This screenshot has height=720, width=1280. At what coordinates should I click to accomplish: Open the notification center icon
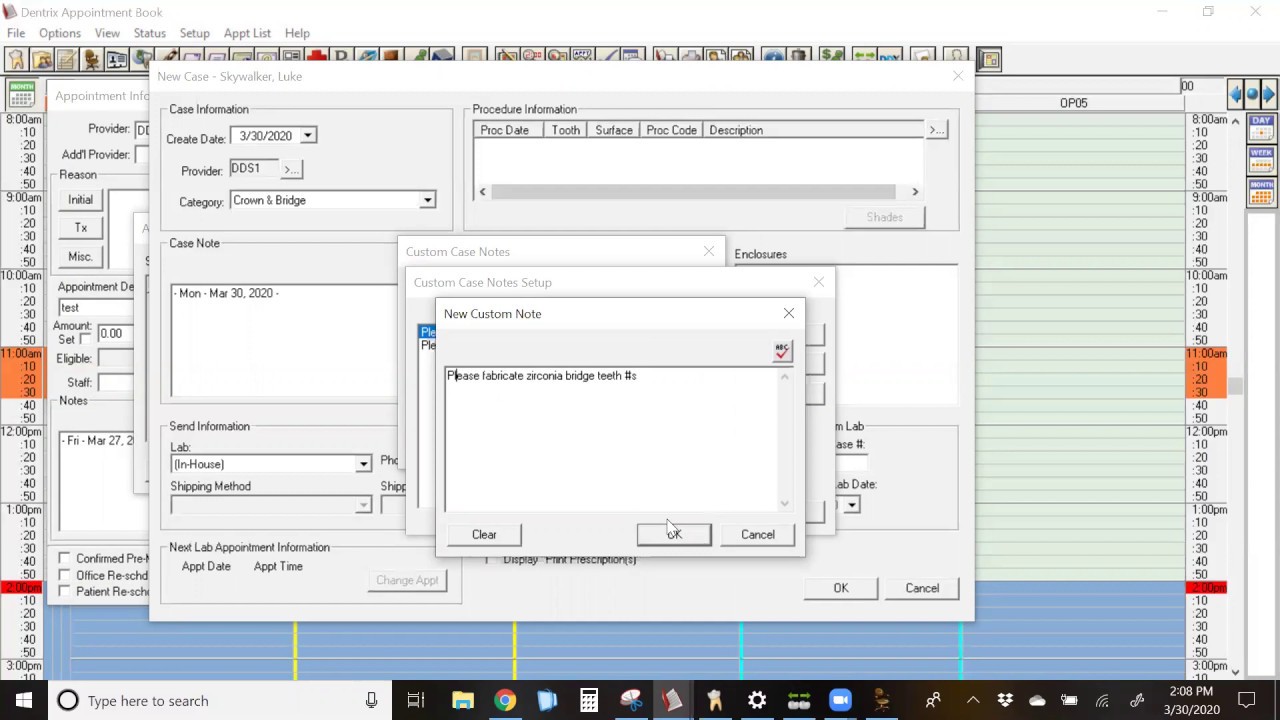click(1247, 700)
